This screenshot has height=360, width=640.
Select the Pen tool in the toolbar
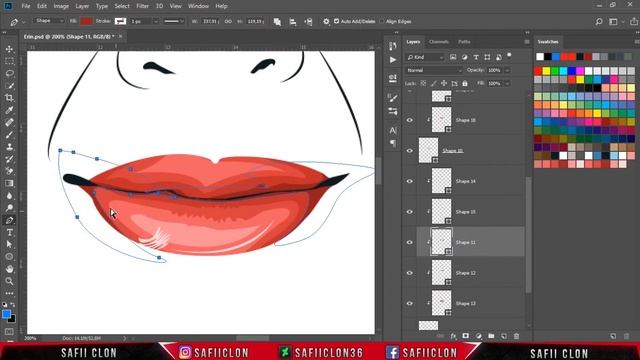click(9, 220)
